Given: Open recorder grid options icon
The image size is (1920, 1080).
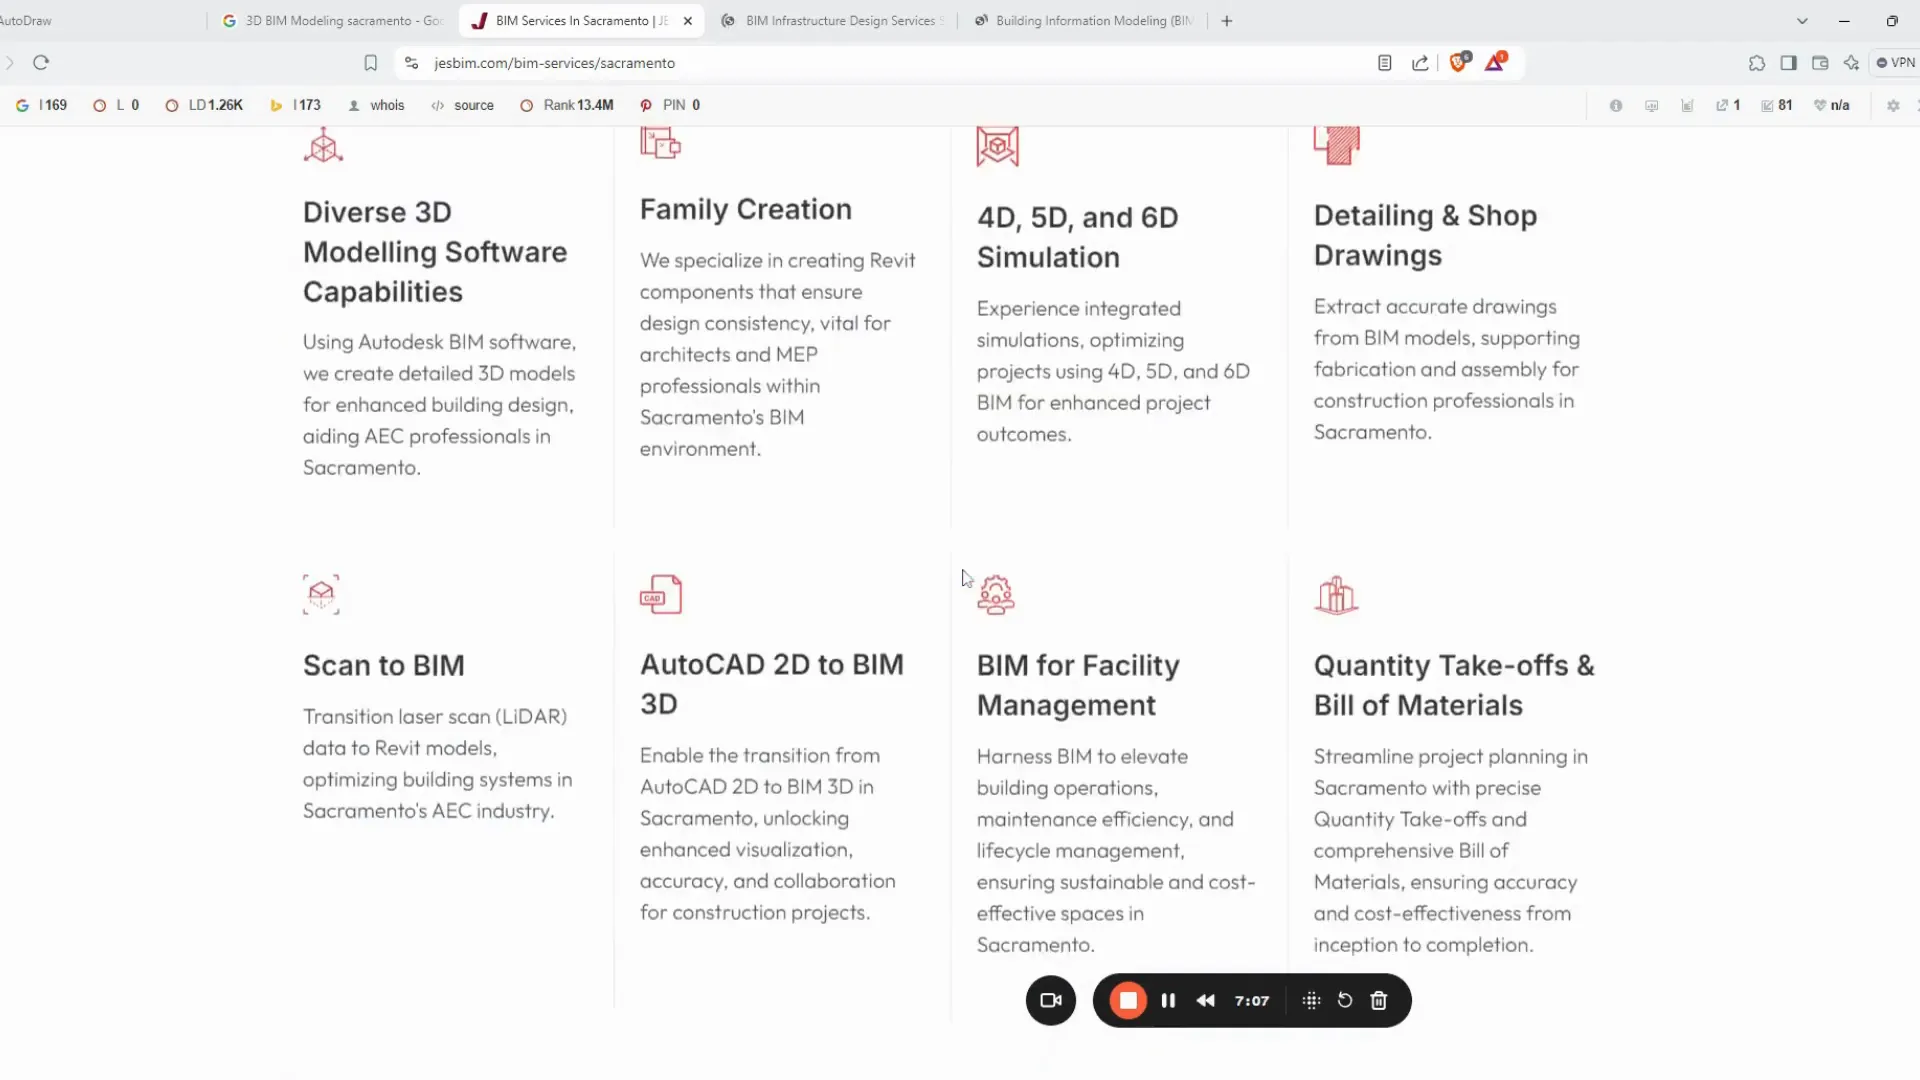Looking at the screenshot, I should point(1312,1000).
